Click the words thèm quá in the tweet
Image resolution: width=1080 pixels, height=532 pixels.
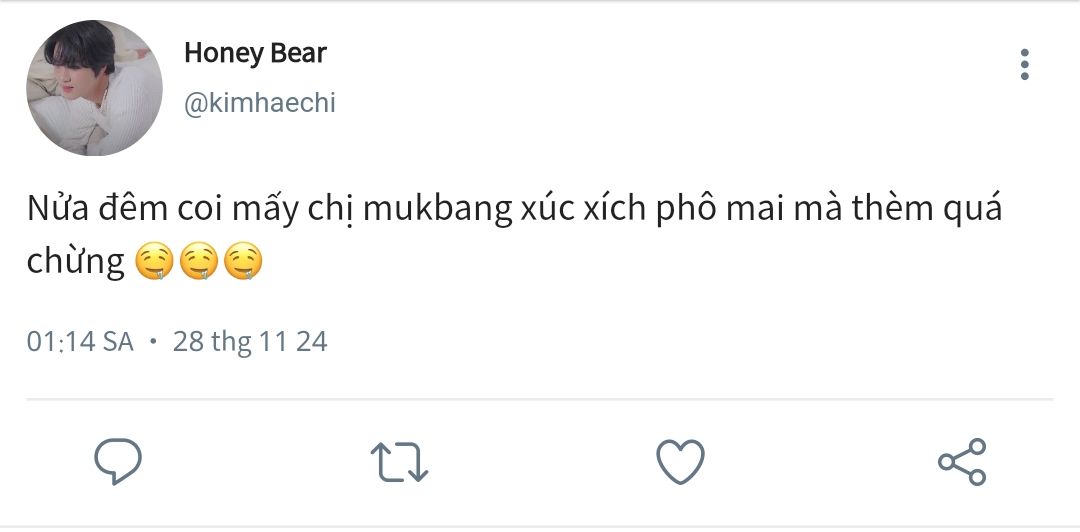click(x=926, y=209)
